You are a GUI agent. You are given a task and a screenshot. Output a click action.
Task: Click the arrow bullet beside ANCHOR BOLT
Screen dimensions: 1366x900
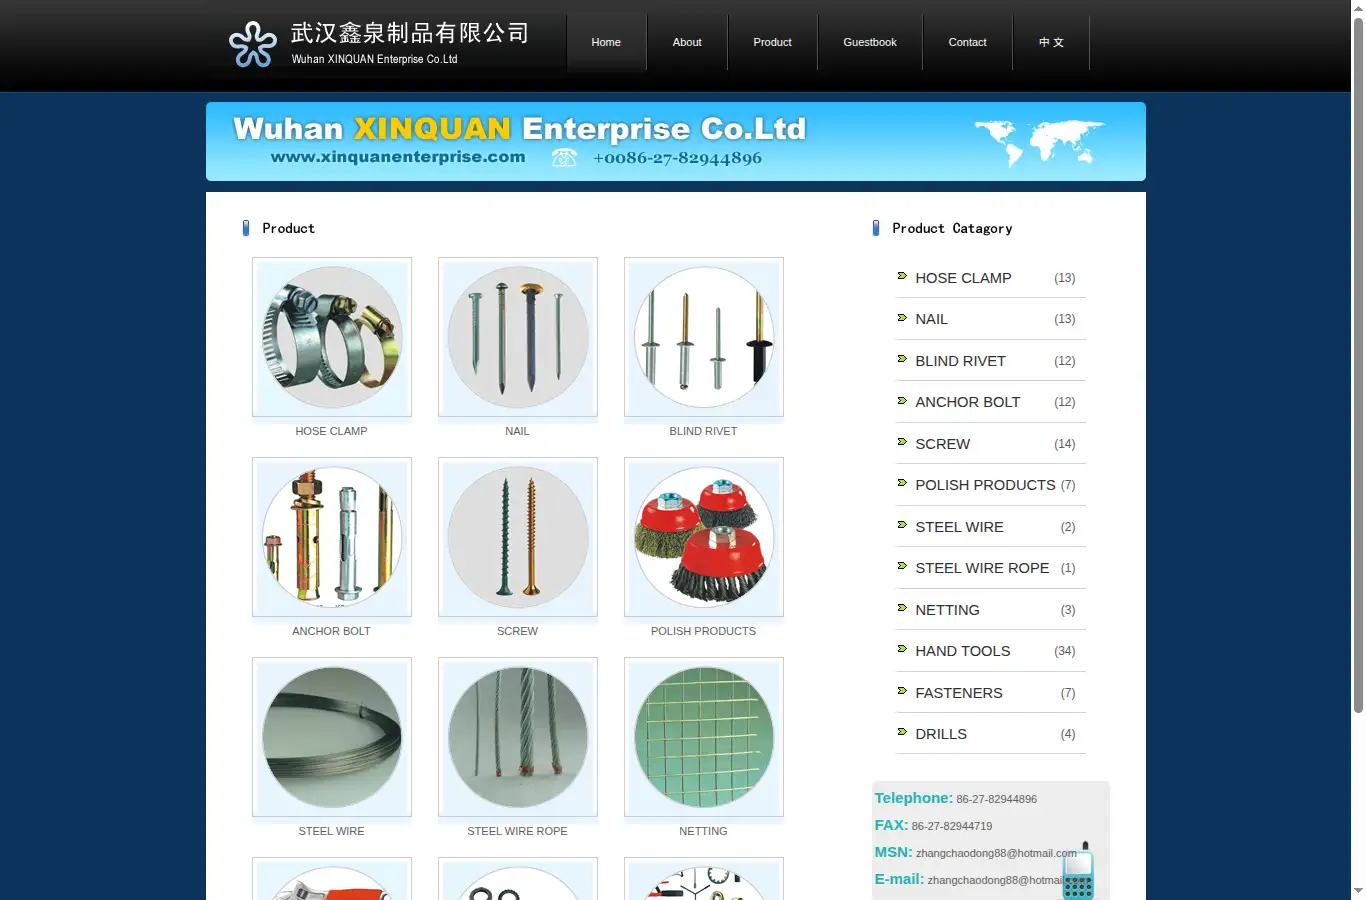coord(902,401)
